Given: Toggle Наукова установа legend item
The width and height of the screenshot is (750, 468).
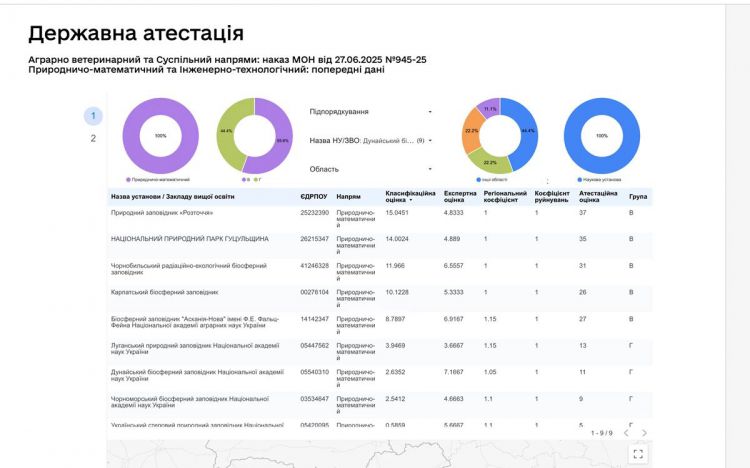Looking at the screenshot, I should click(x=603, y=179).
